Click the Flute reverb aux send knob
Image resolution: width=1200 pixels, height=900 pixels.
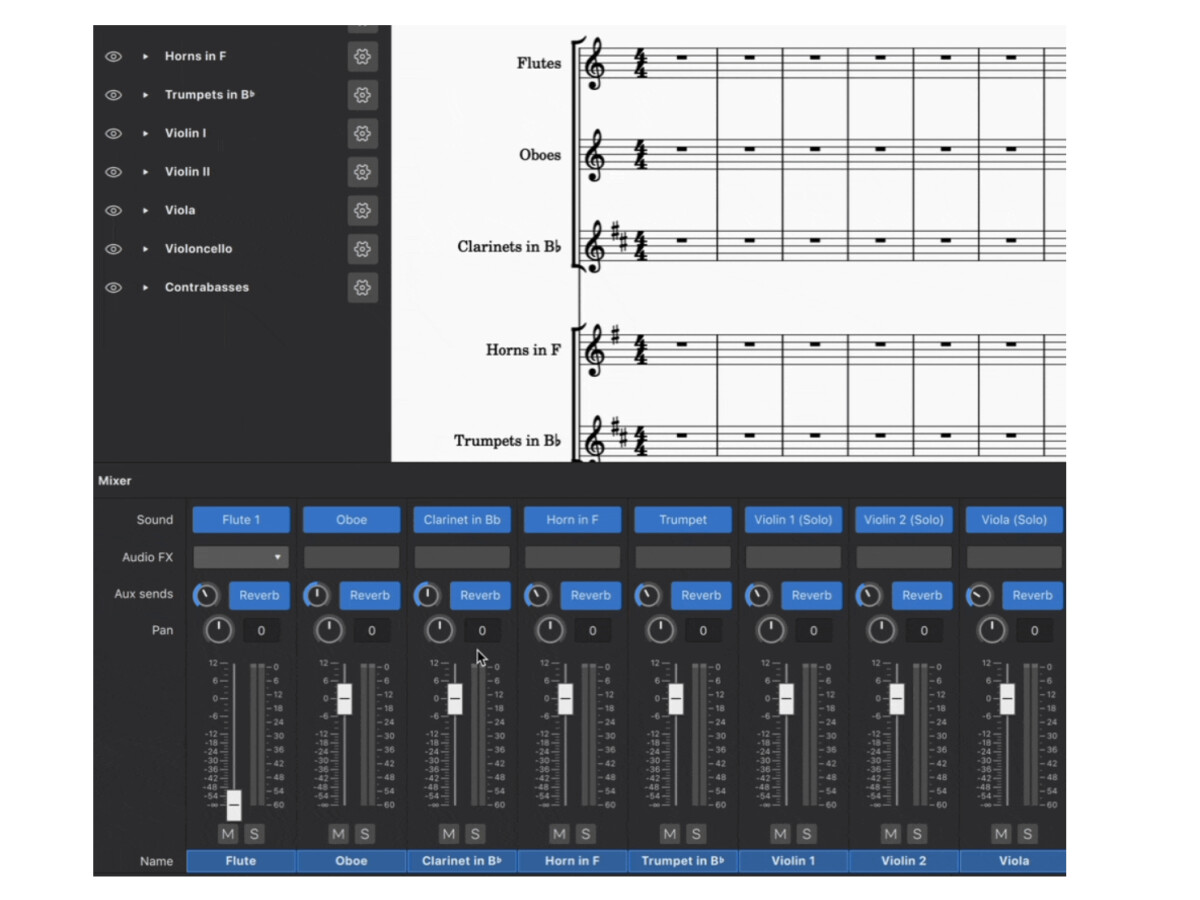(206, 596)
